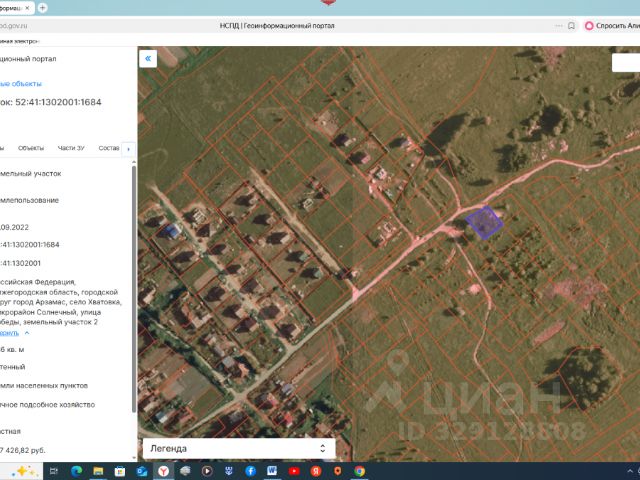This screenshot has width=640, height=480.
Task: Bookmark this page in the address bar
Action: coord(571,26)
